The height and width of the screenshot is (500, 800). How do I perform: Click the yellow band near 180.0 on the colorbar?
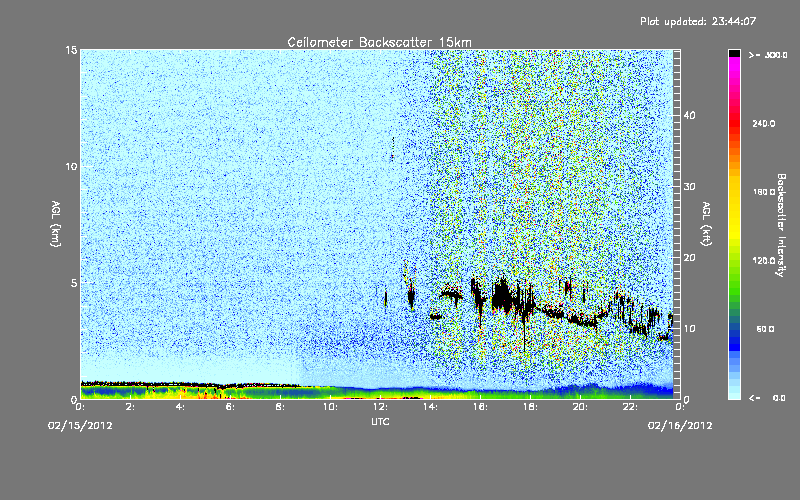(x=734, y=192)
